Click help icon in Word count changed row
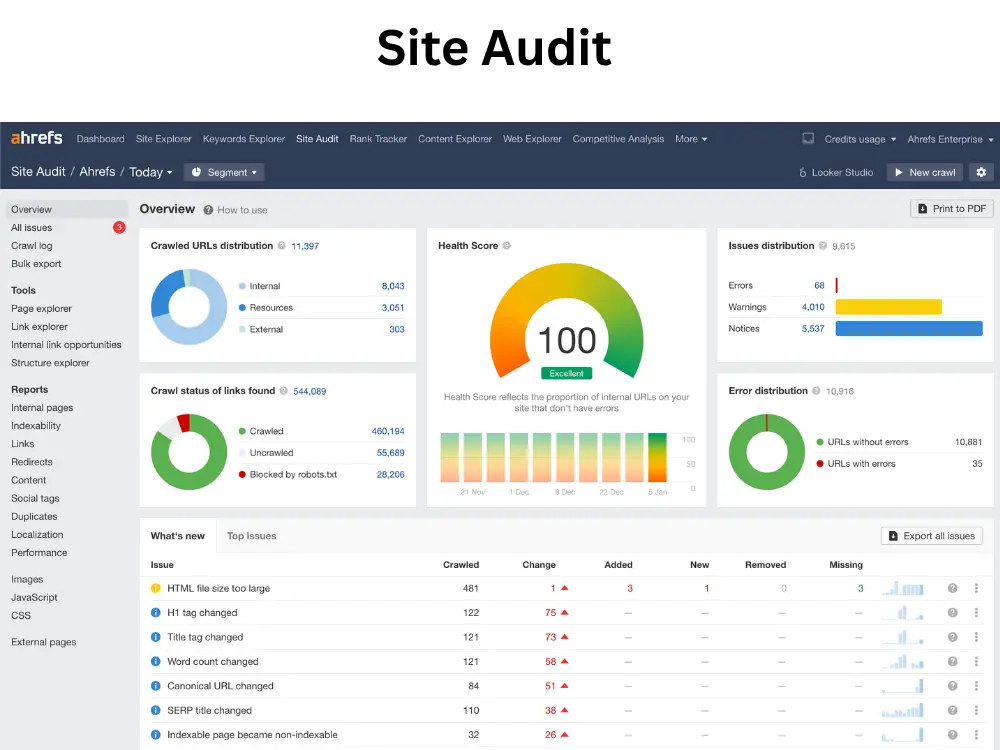 pos(952,661)
